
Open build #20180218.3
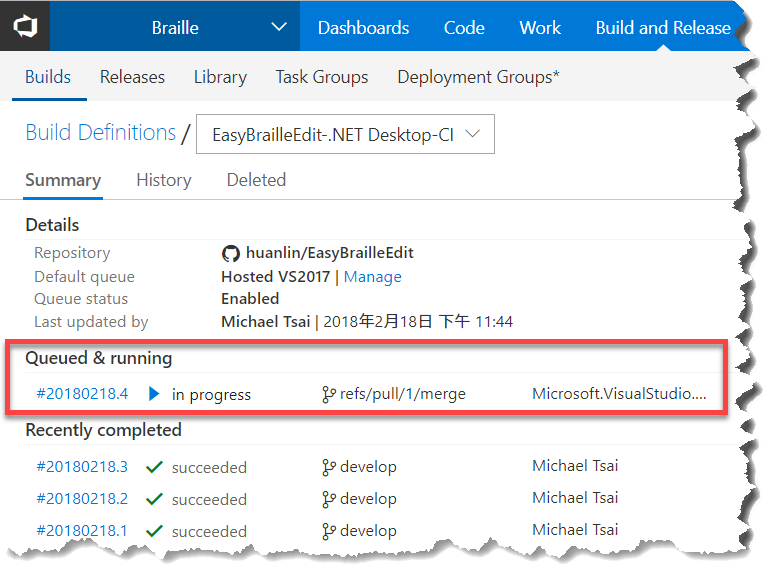click(82, 466)
